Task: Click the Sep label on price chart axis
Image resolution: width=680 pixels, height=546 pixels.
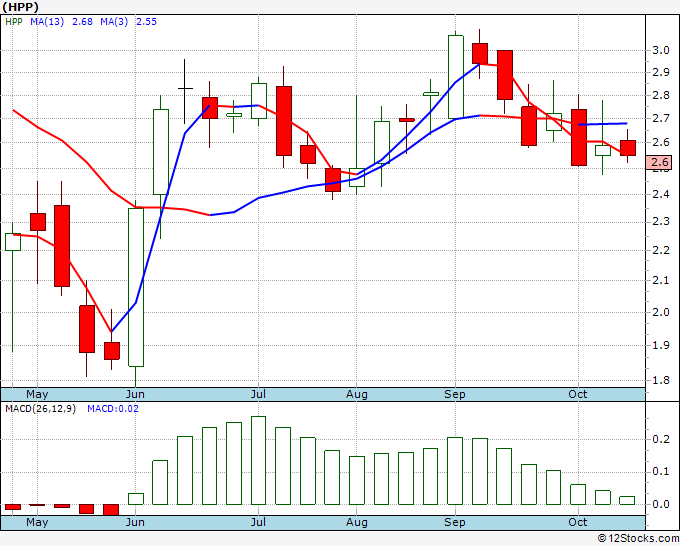Action: [x=454, y=394]
